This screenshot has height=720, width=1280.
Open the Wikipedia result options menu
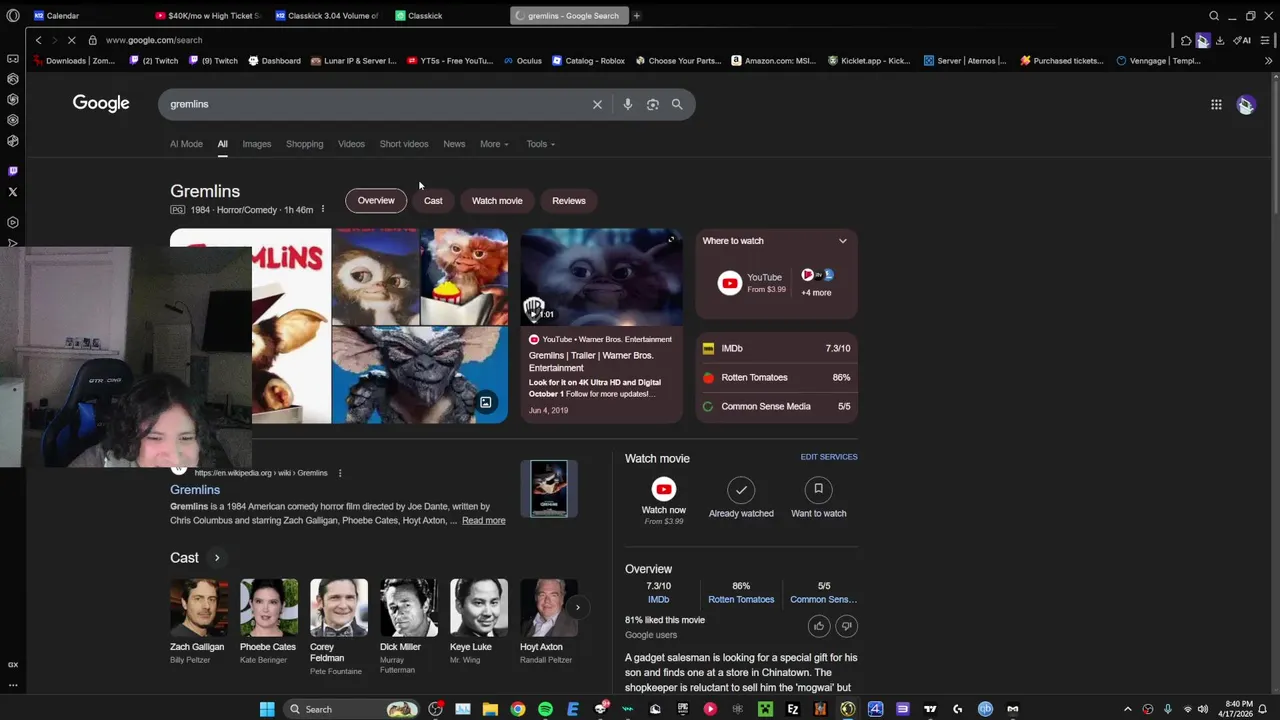click(x=340, y=473)
